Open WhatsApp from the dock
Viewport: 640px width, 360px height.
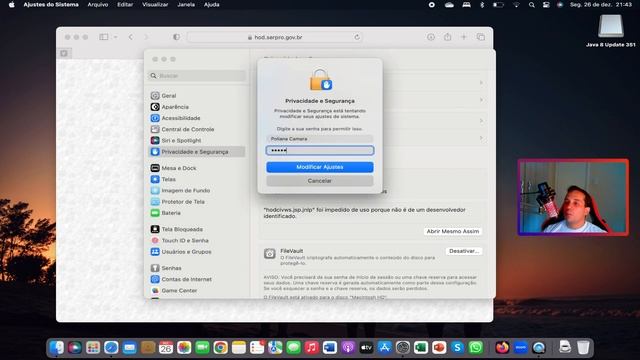pyautogui.click(x=476, y=348)
